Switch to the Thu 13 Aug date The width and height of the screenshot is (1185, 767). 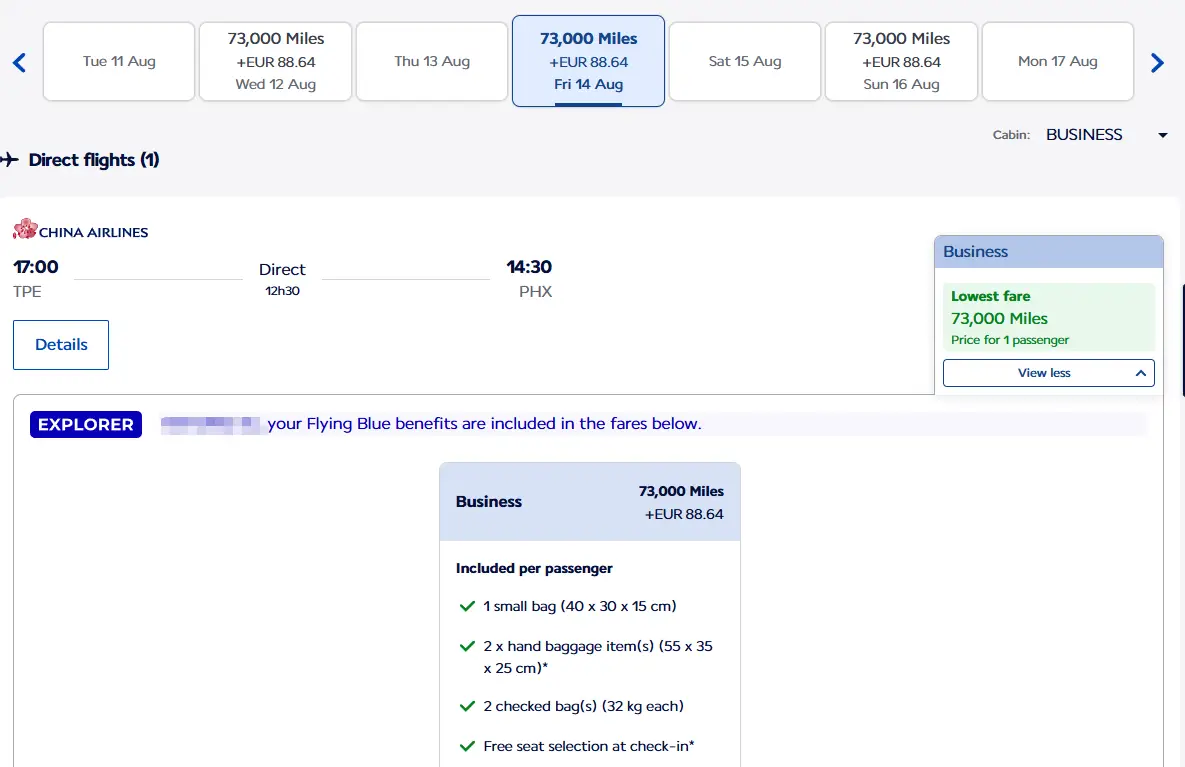pyautogui.click(x=432, y=62)
